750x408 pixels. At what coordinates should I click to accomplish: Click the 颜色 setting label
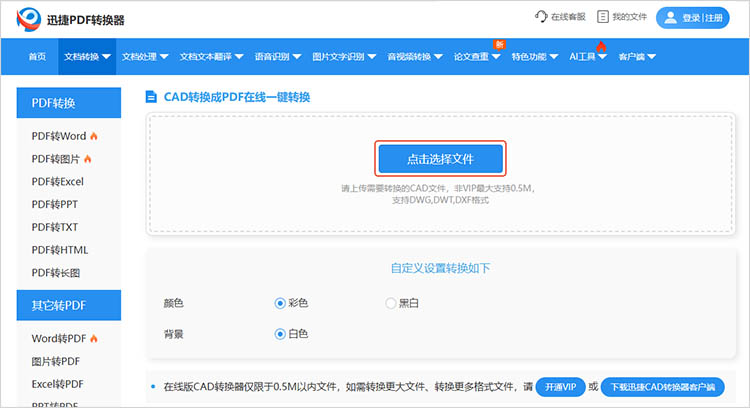pos(174,303)
